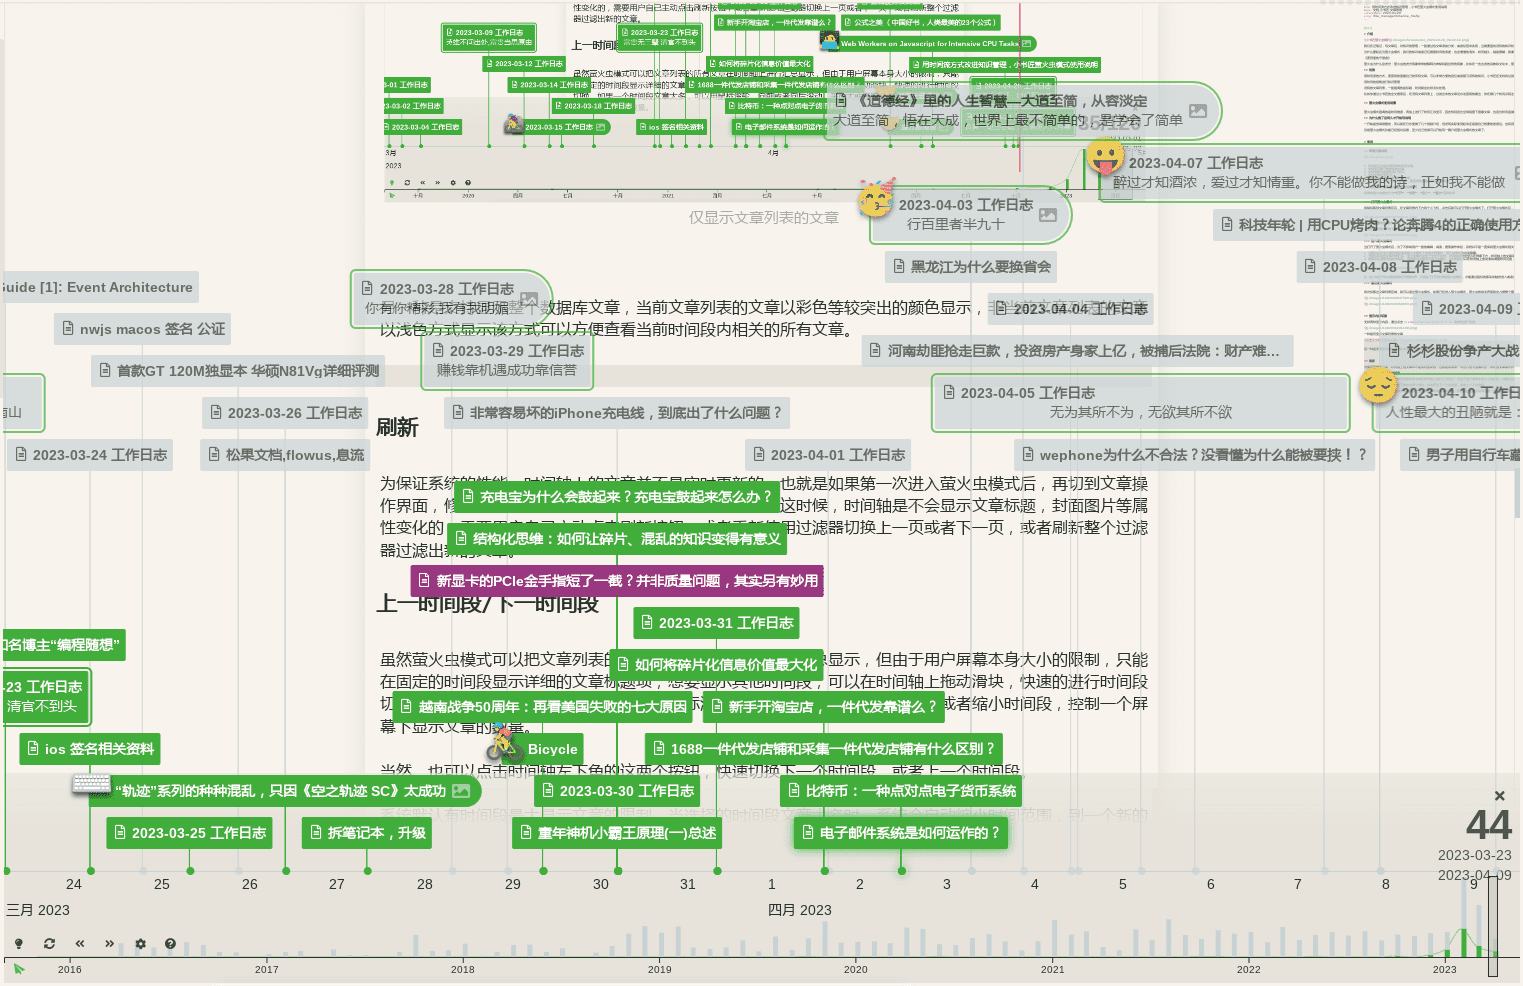Open "科技年轮 | 用CPU烤肉" entry
1523x986 pixels.
pyautogui.click(x=1368, y=225)
